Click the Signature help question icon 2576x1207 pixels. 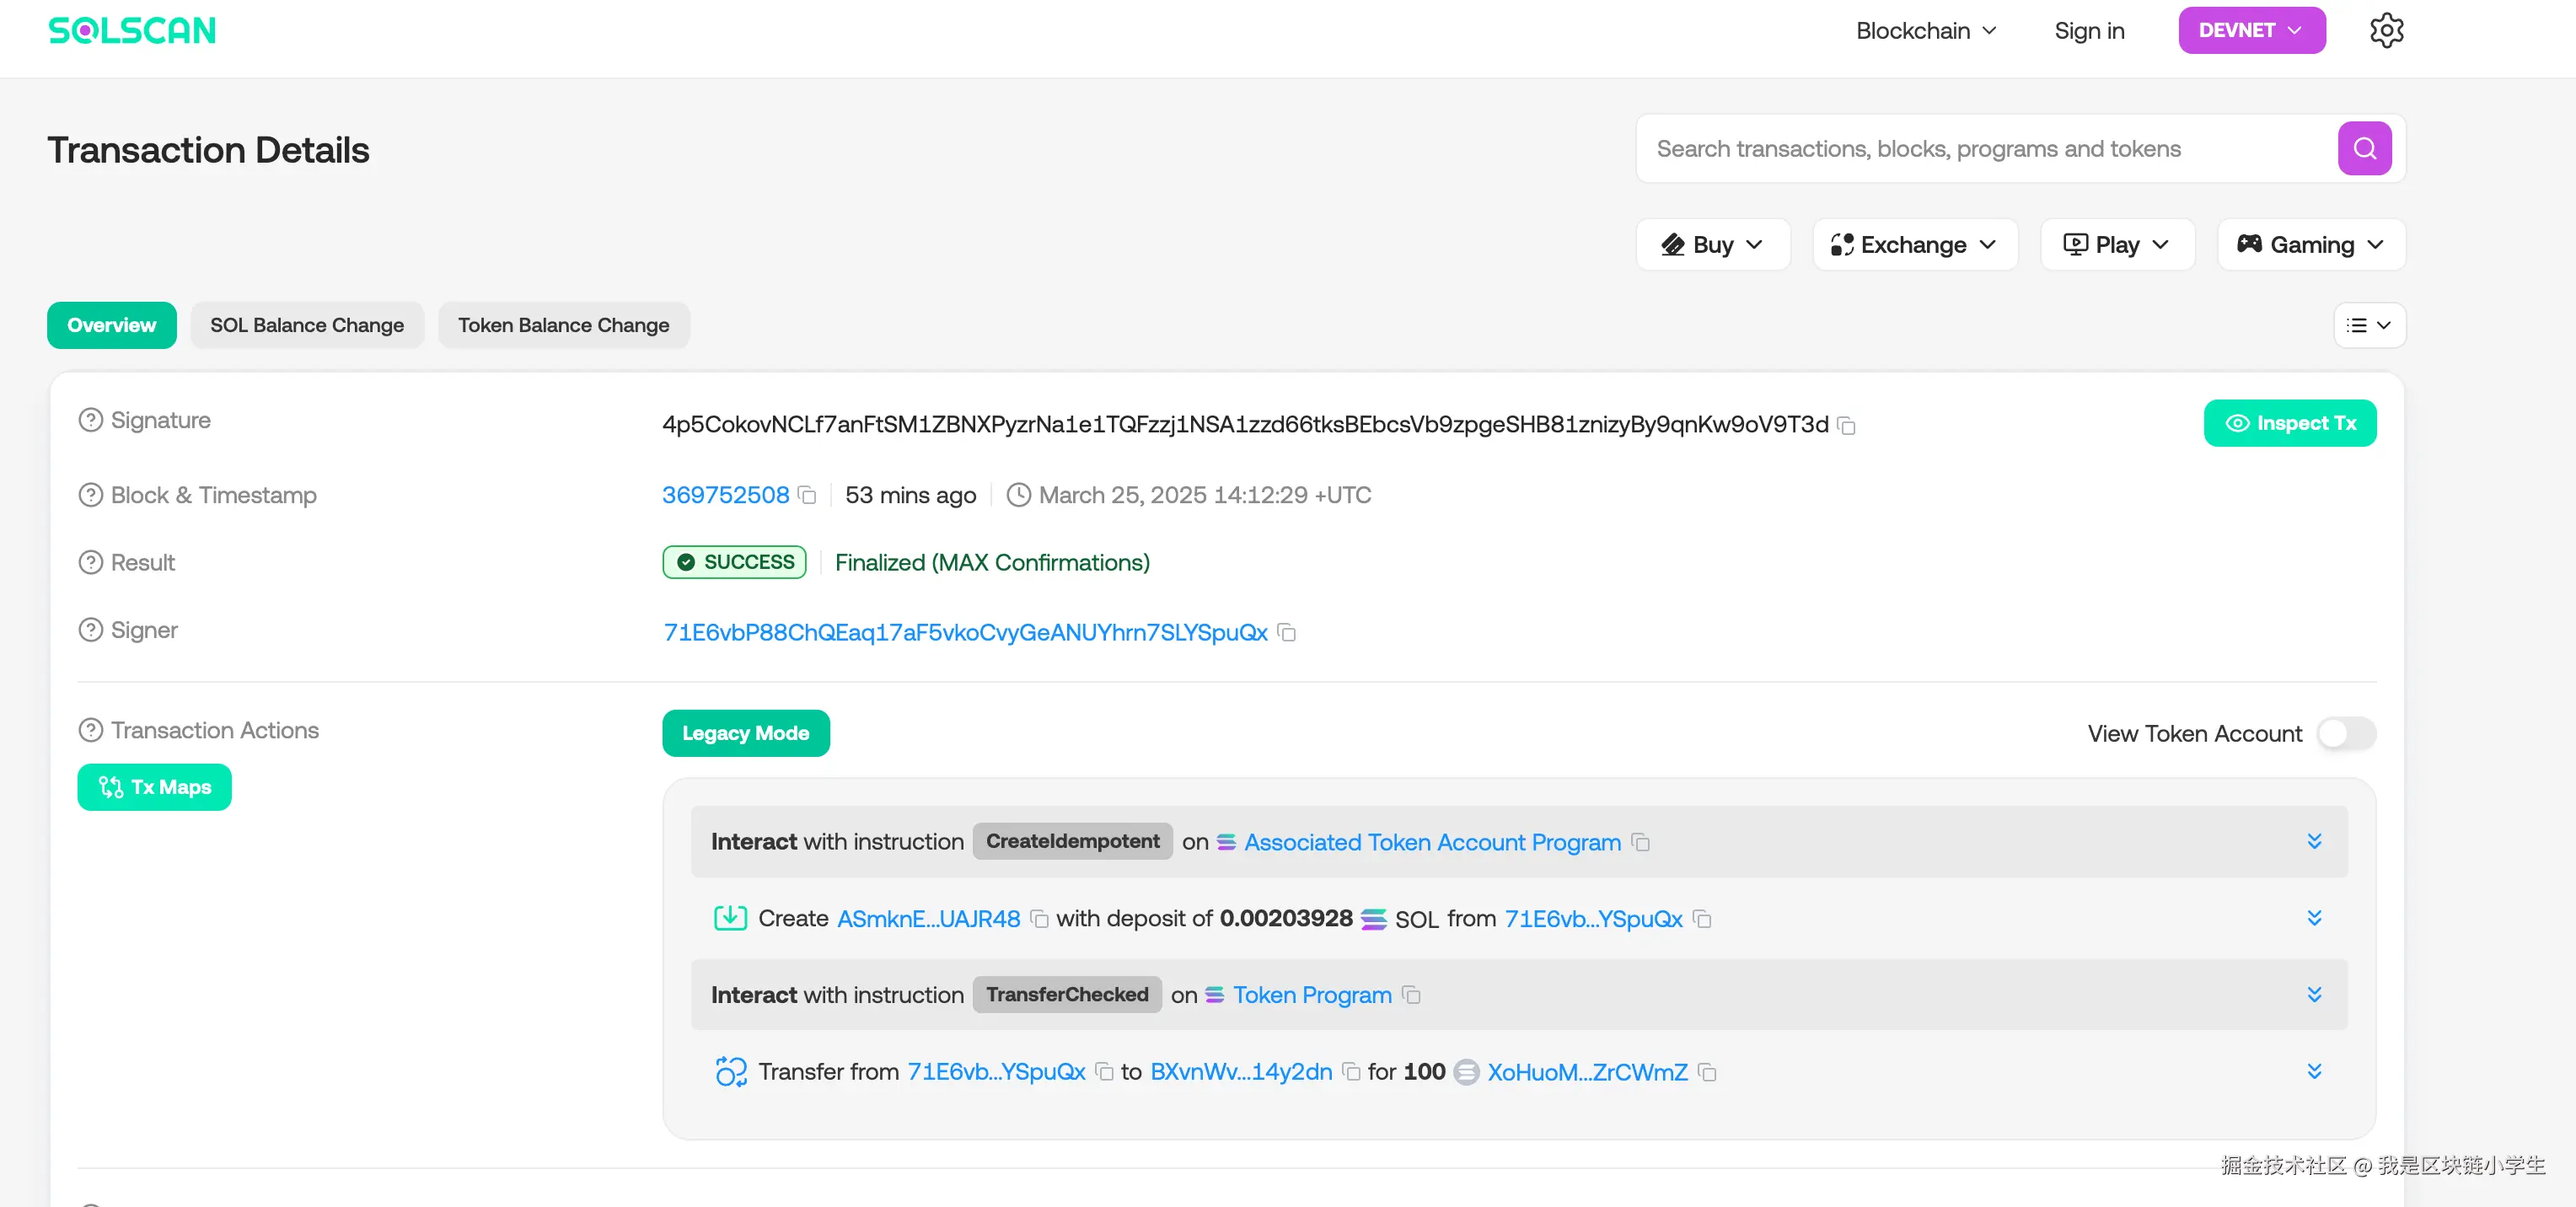point(91,421)
